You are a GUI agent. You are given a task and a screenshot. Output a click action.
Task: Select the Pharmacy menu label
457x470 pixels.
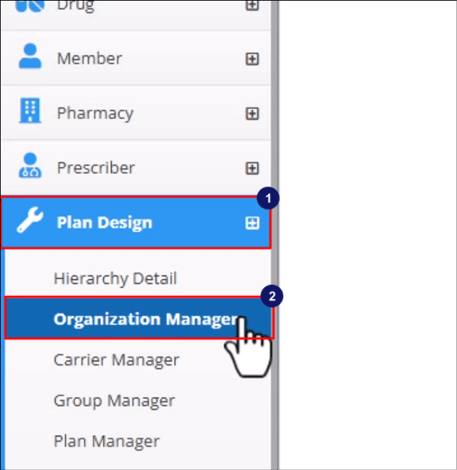click(x=95, y=114)
